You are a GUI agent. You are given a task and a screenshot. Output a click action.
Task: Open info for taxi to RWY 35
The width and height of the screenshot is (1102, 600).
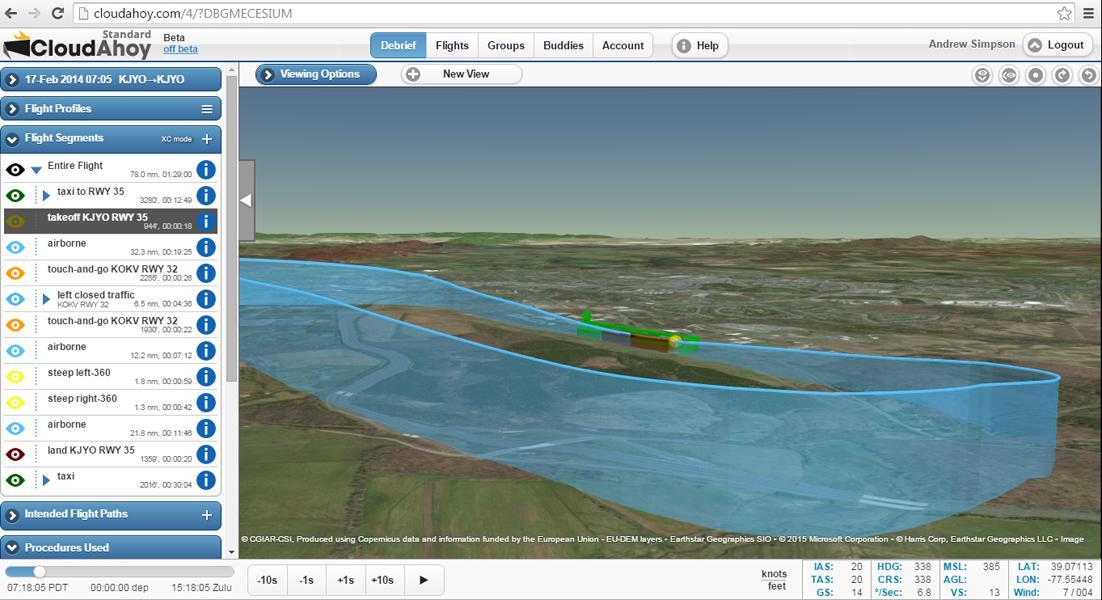click(x=206, y=195)
